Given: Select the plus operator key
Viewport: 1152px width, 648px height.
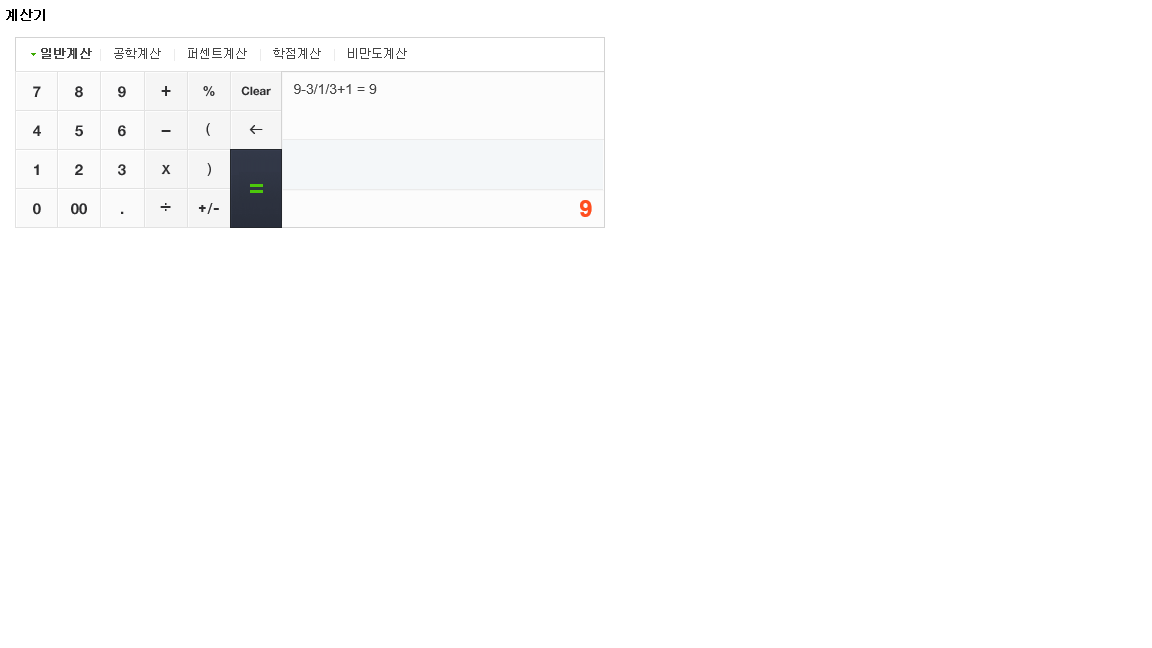Looking at the screenshot, I should [x=165, y=91].
